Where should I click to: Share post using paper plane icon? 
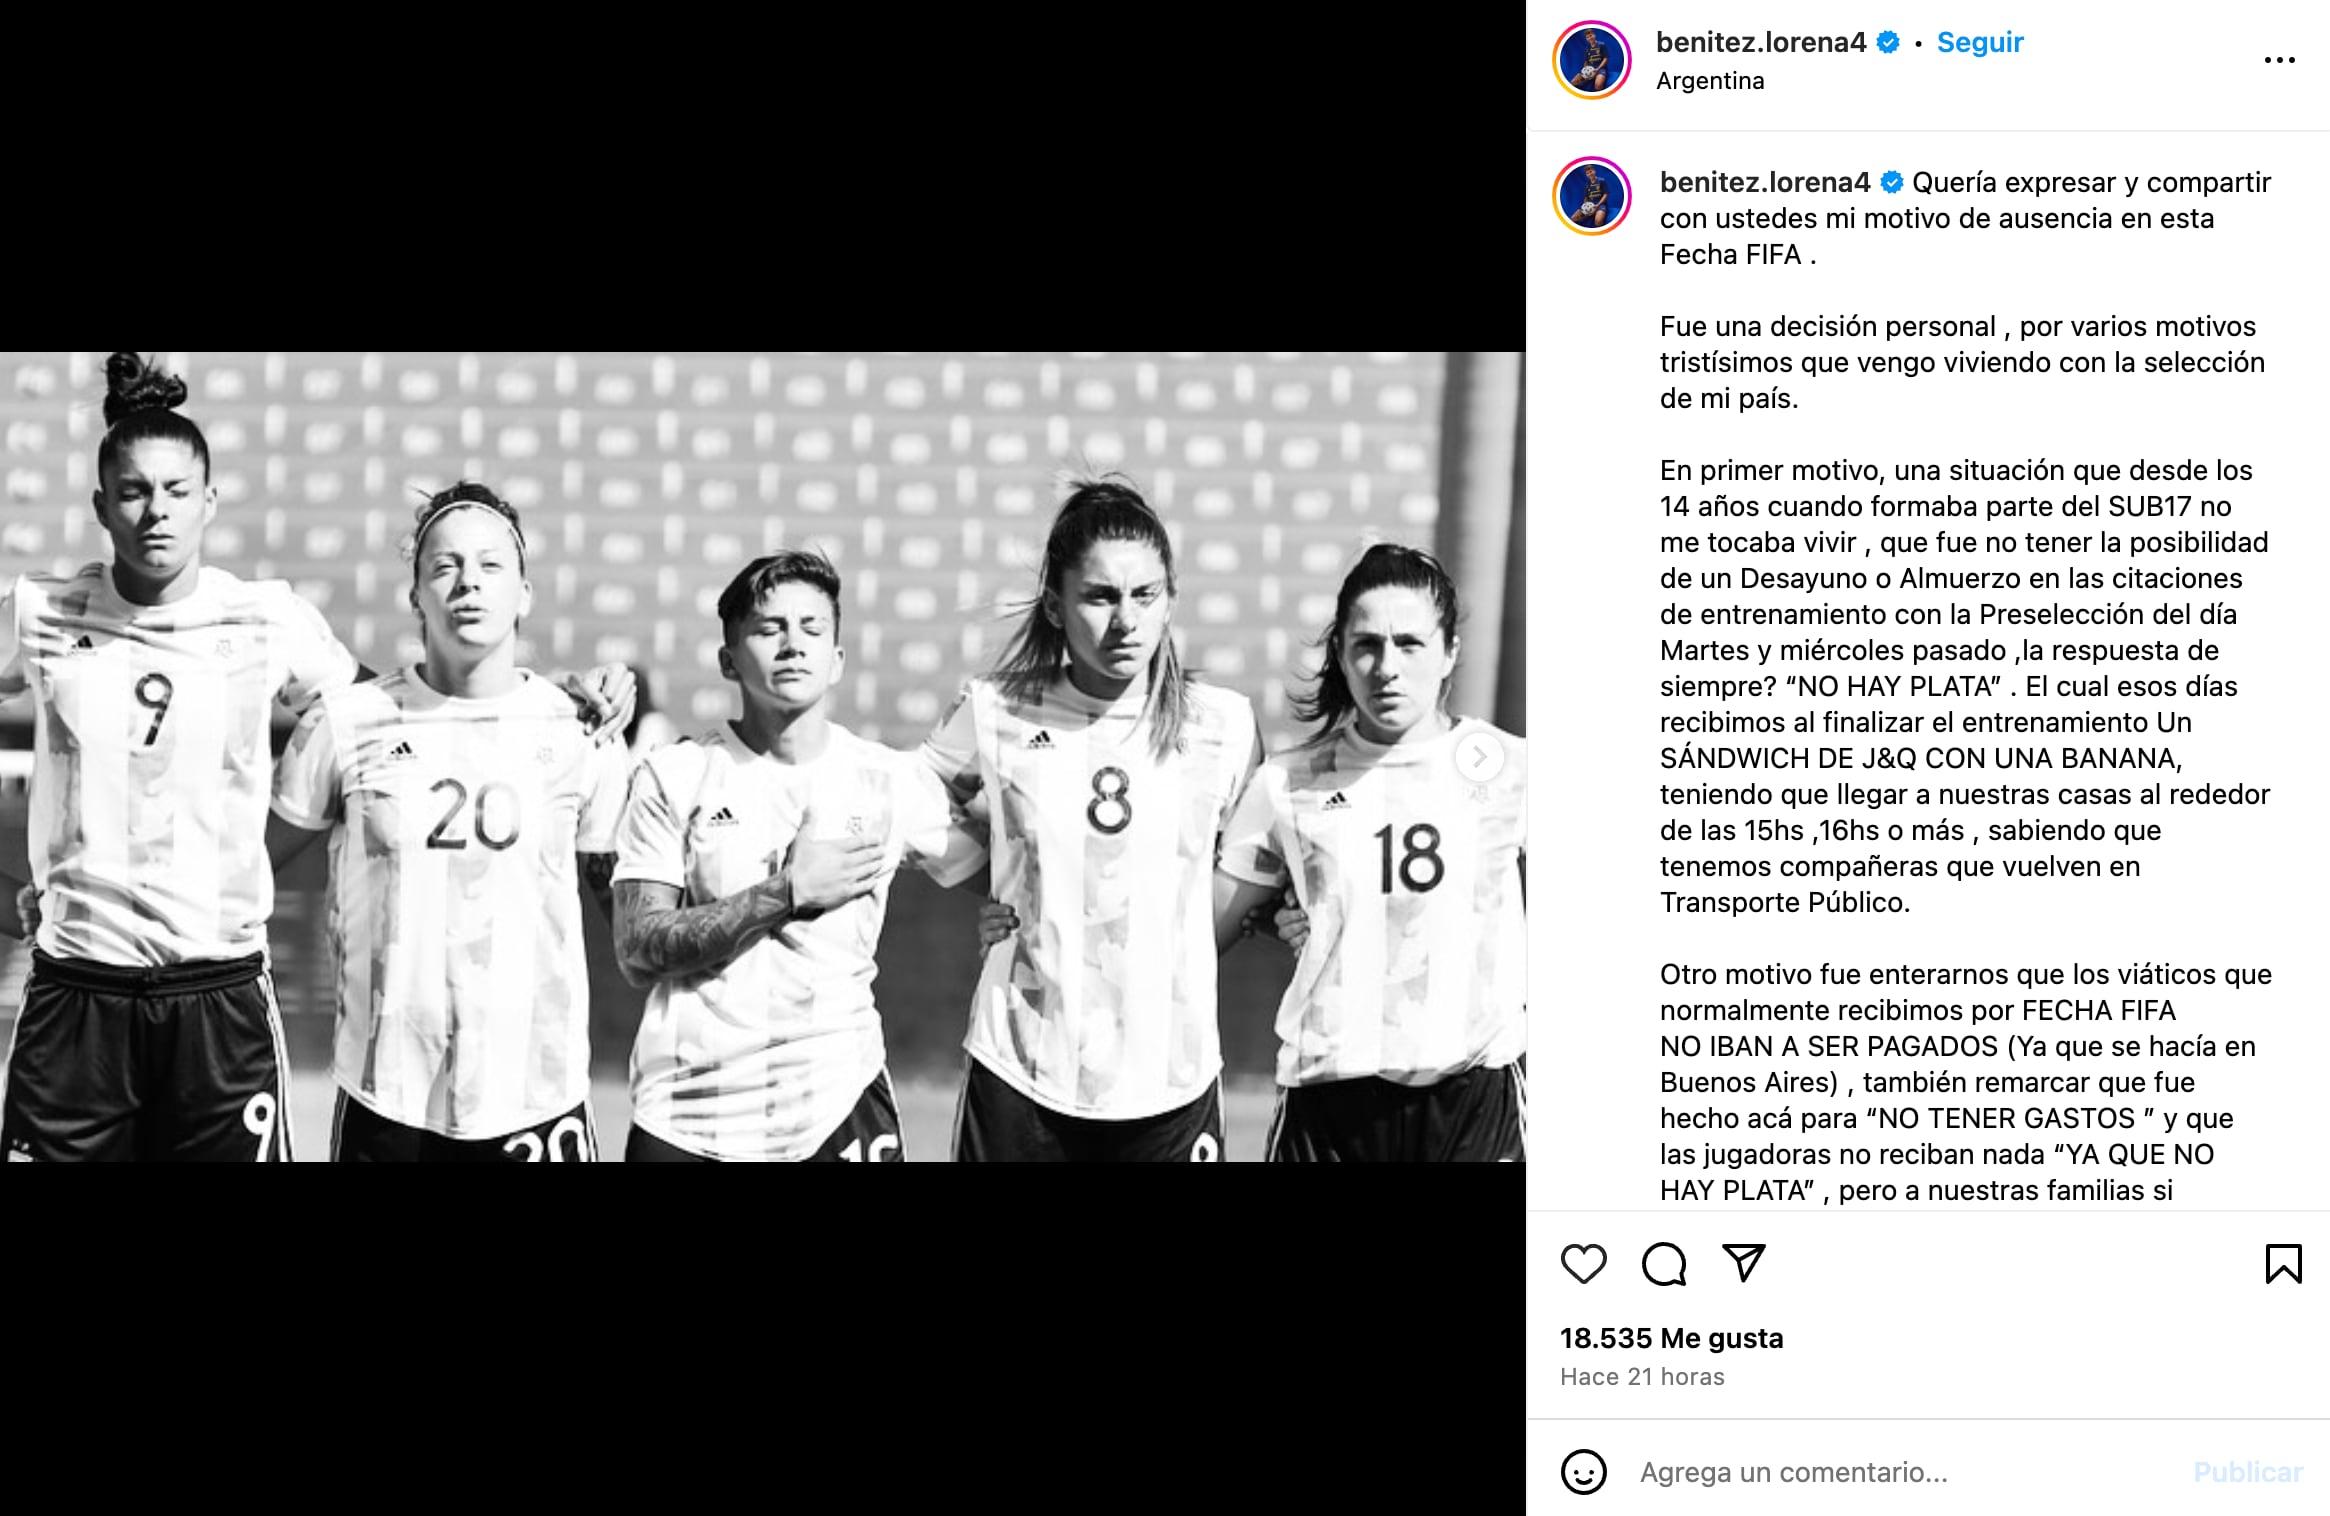pyautogui.click(x=1744, y=1263)
